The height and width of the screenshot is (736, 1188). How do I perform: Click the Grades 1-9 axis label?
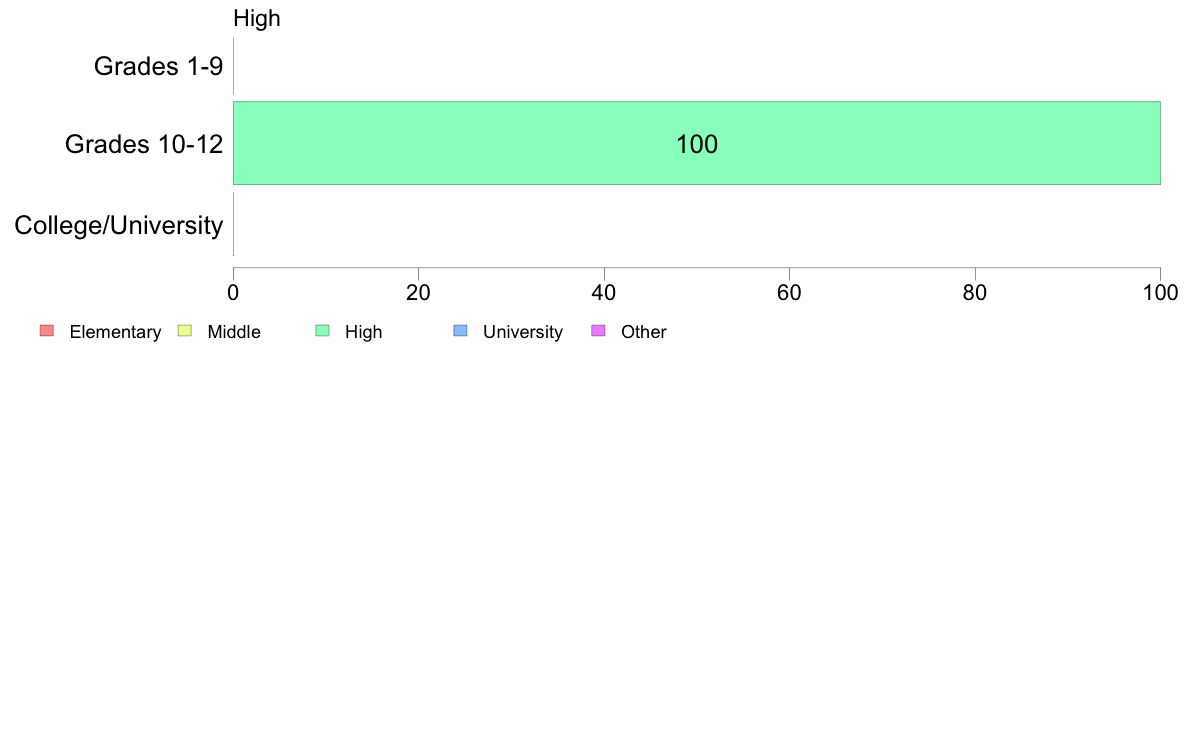point(158,66)
